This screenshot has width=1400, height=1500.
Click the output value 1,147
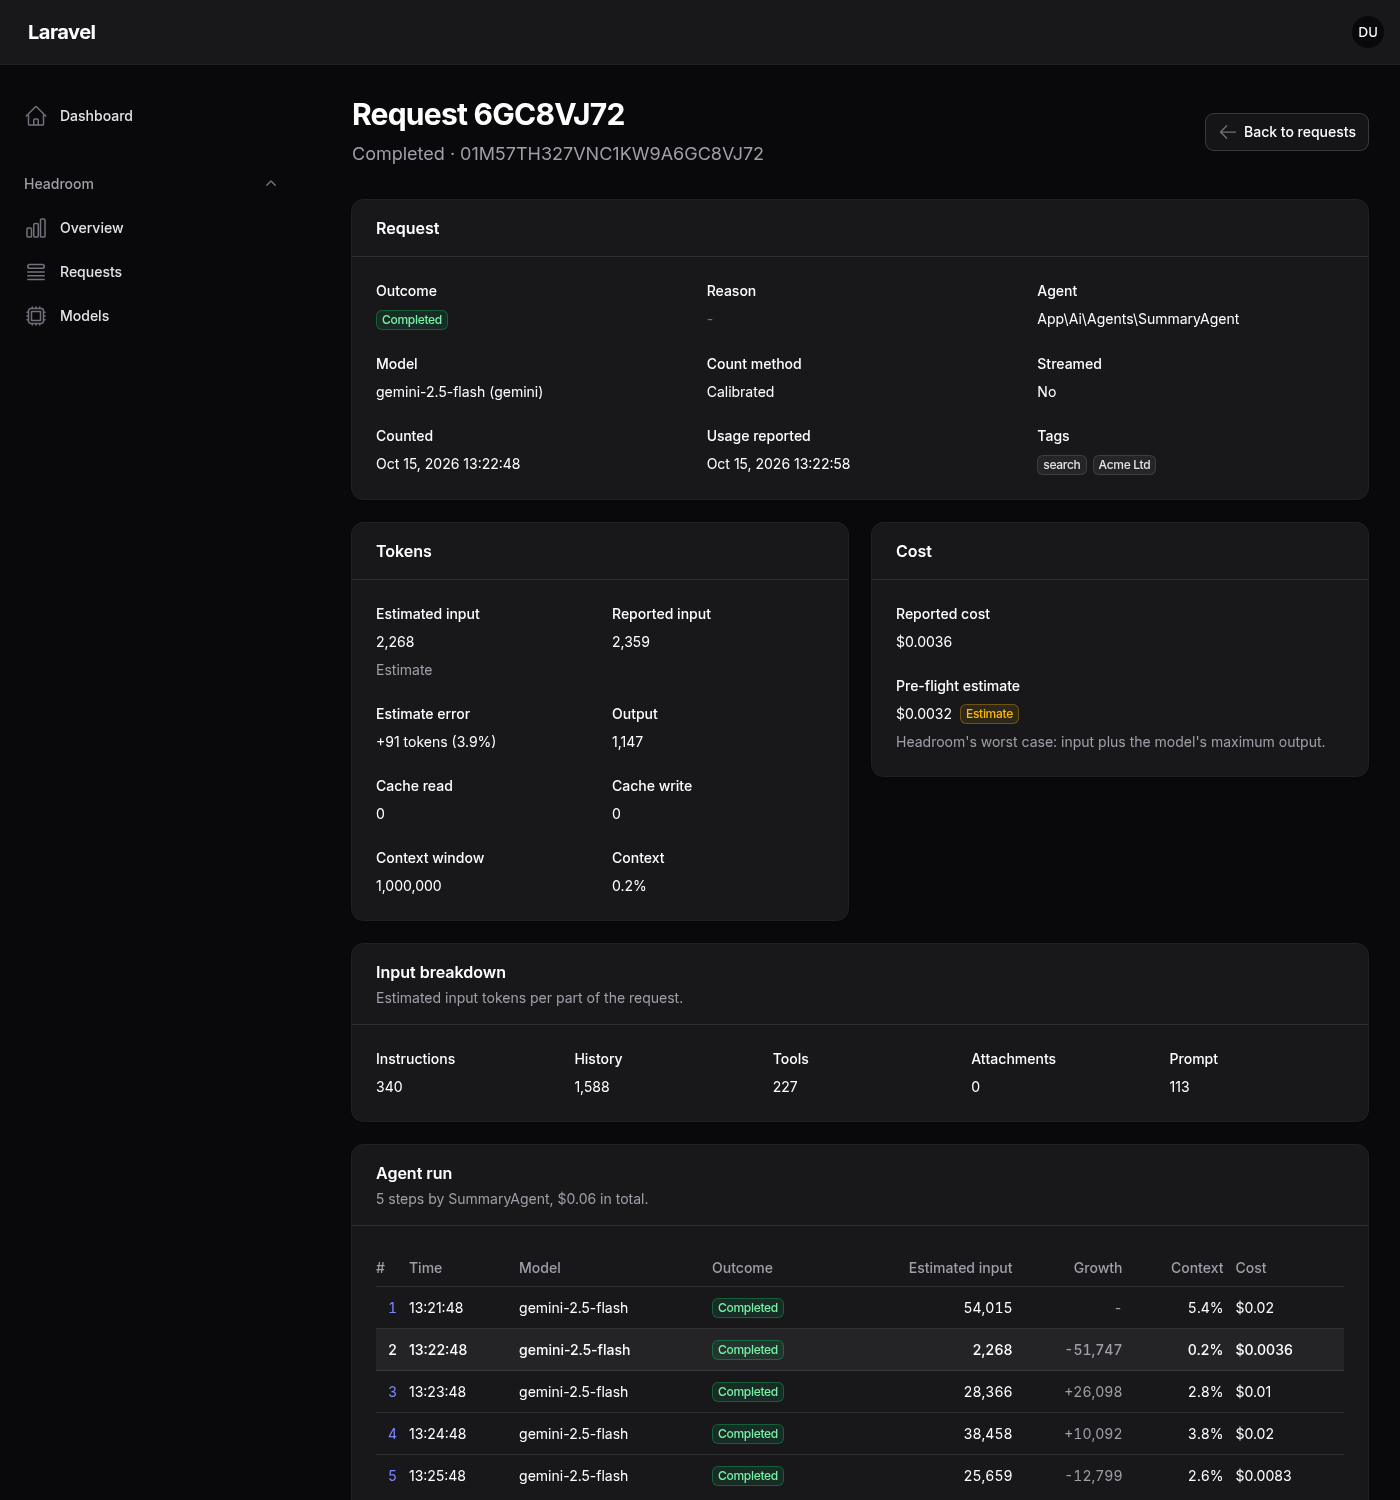click(x=628, y=742)
